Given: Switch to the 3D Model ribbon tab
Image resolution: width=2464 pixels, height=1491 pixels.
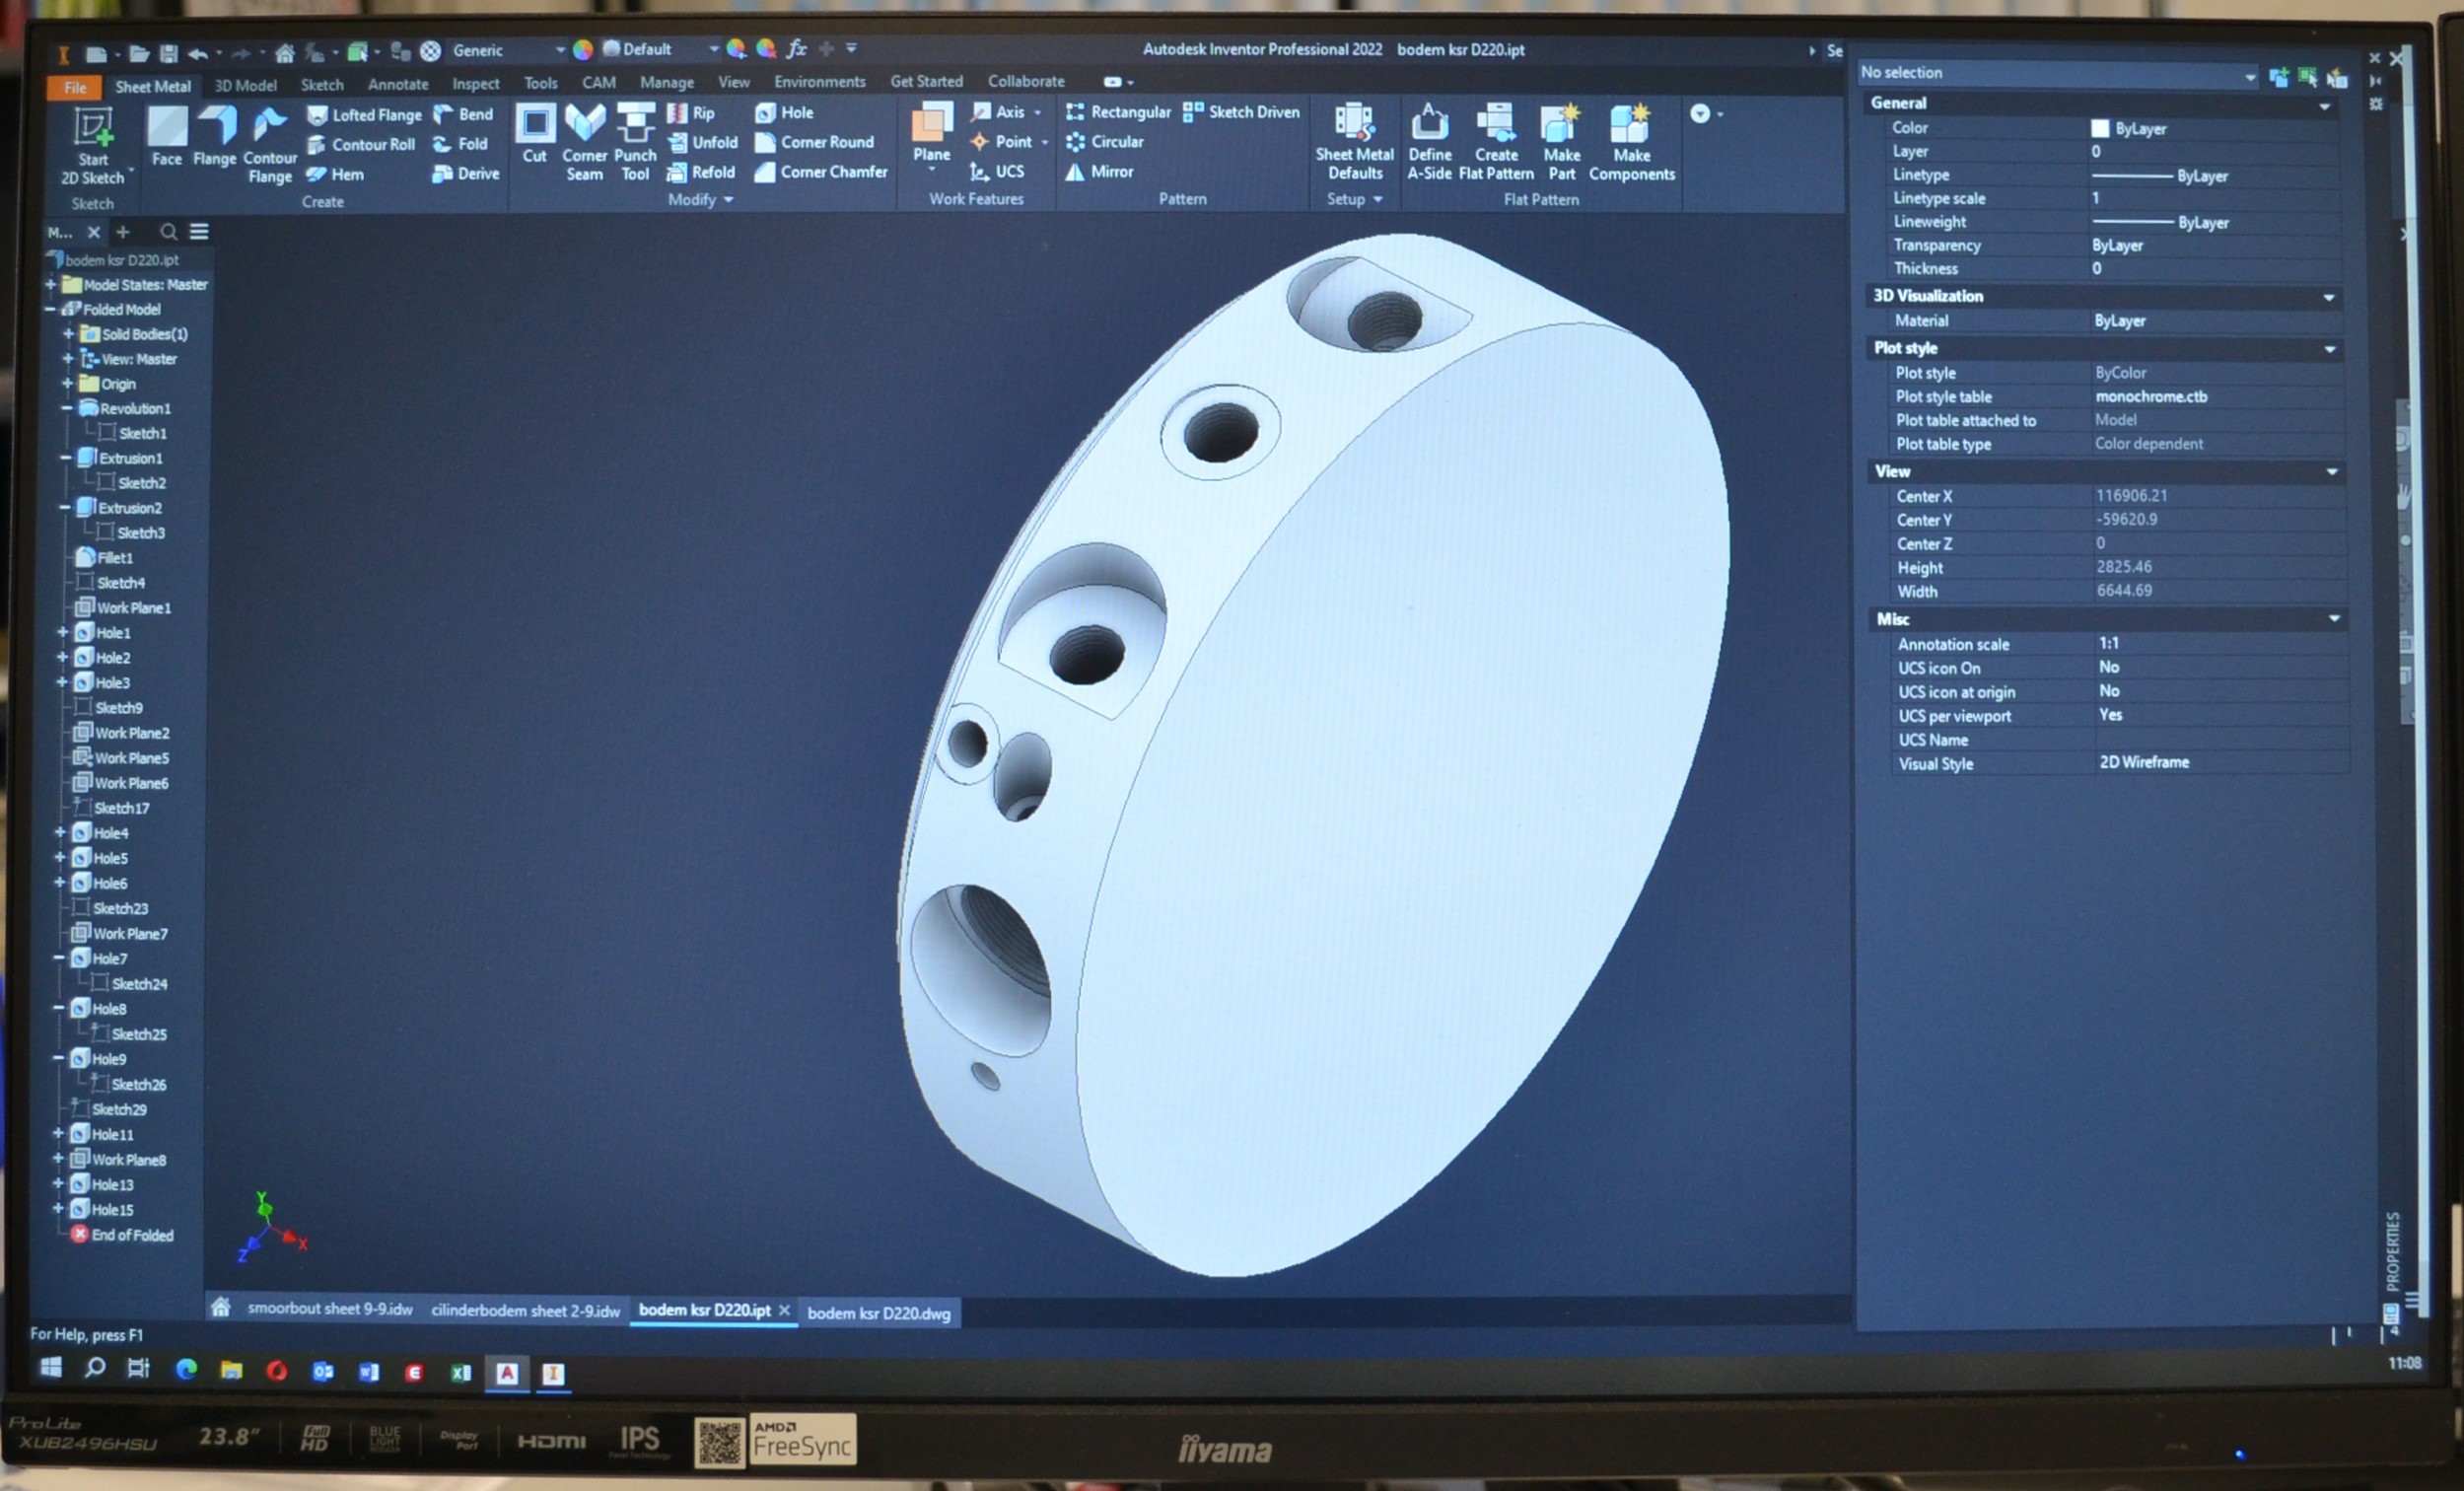Looking at the screenshot, I should [x=245, y=86].
